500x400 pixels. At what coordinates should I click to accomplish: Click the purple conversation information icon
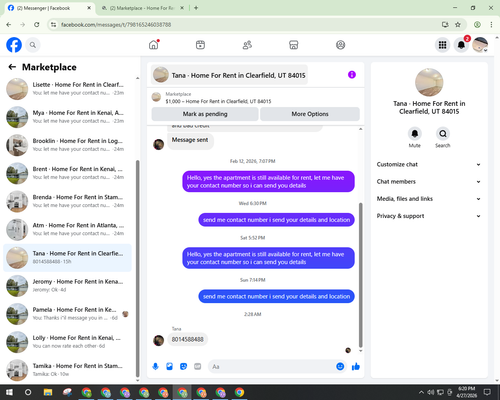click(352, 75)
